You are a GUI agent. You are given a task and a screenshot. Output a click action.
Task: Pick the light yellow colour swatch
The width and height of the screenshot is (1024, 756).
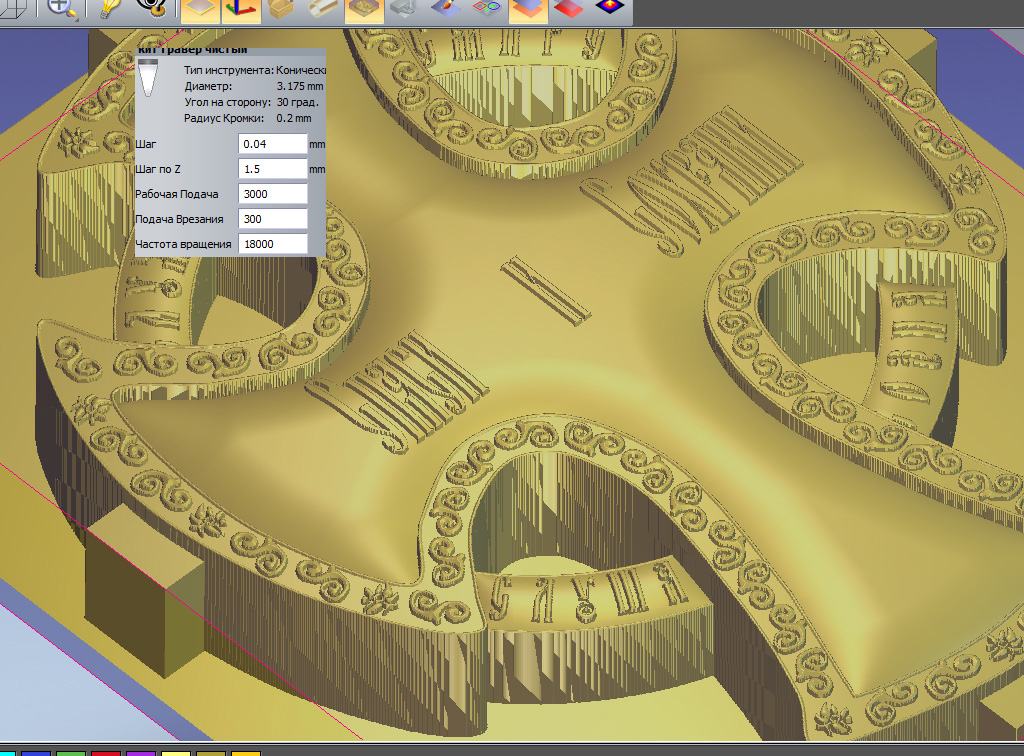pyautogui.click(x=176, y=753)
